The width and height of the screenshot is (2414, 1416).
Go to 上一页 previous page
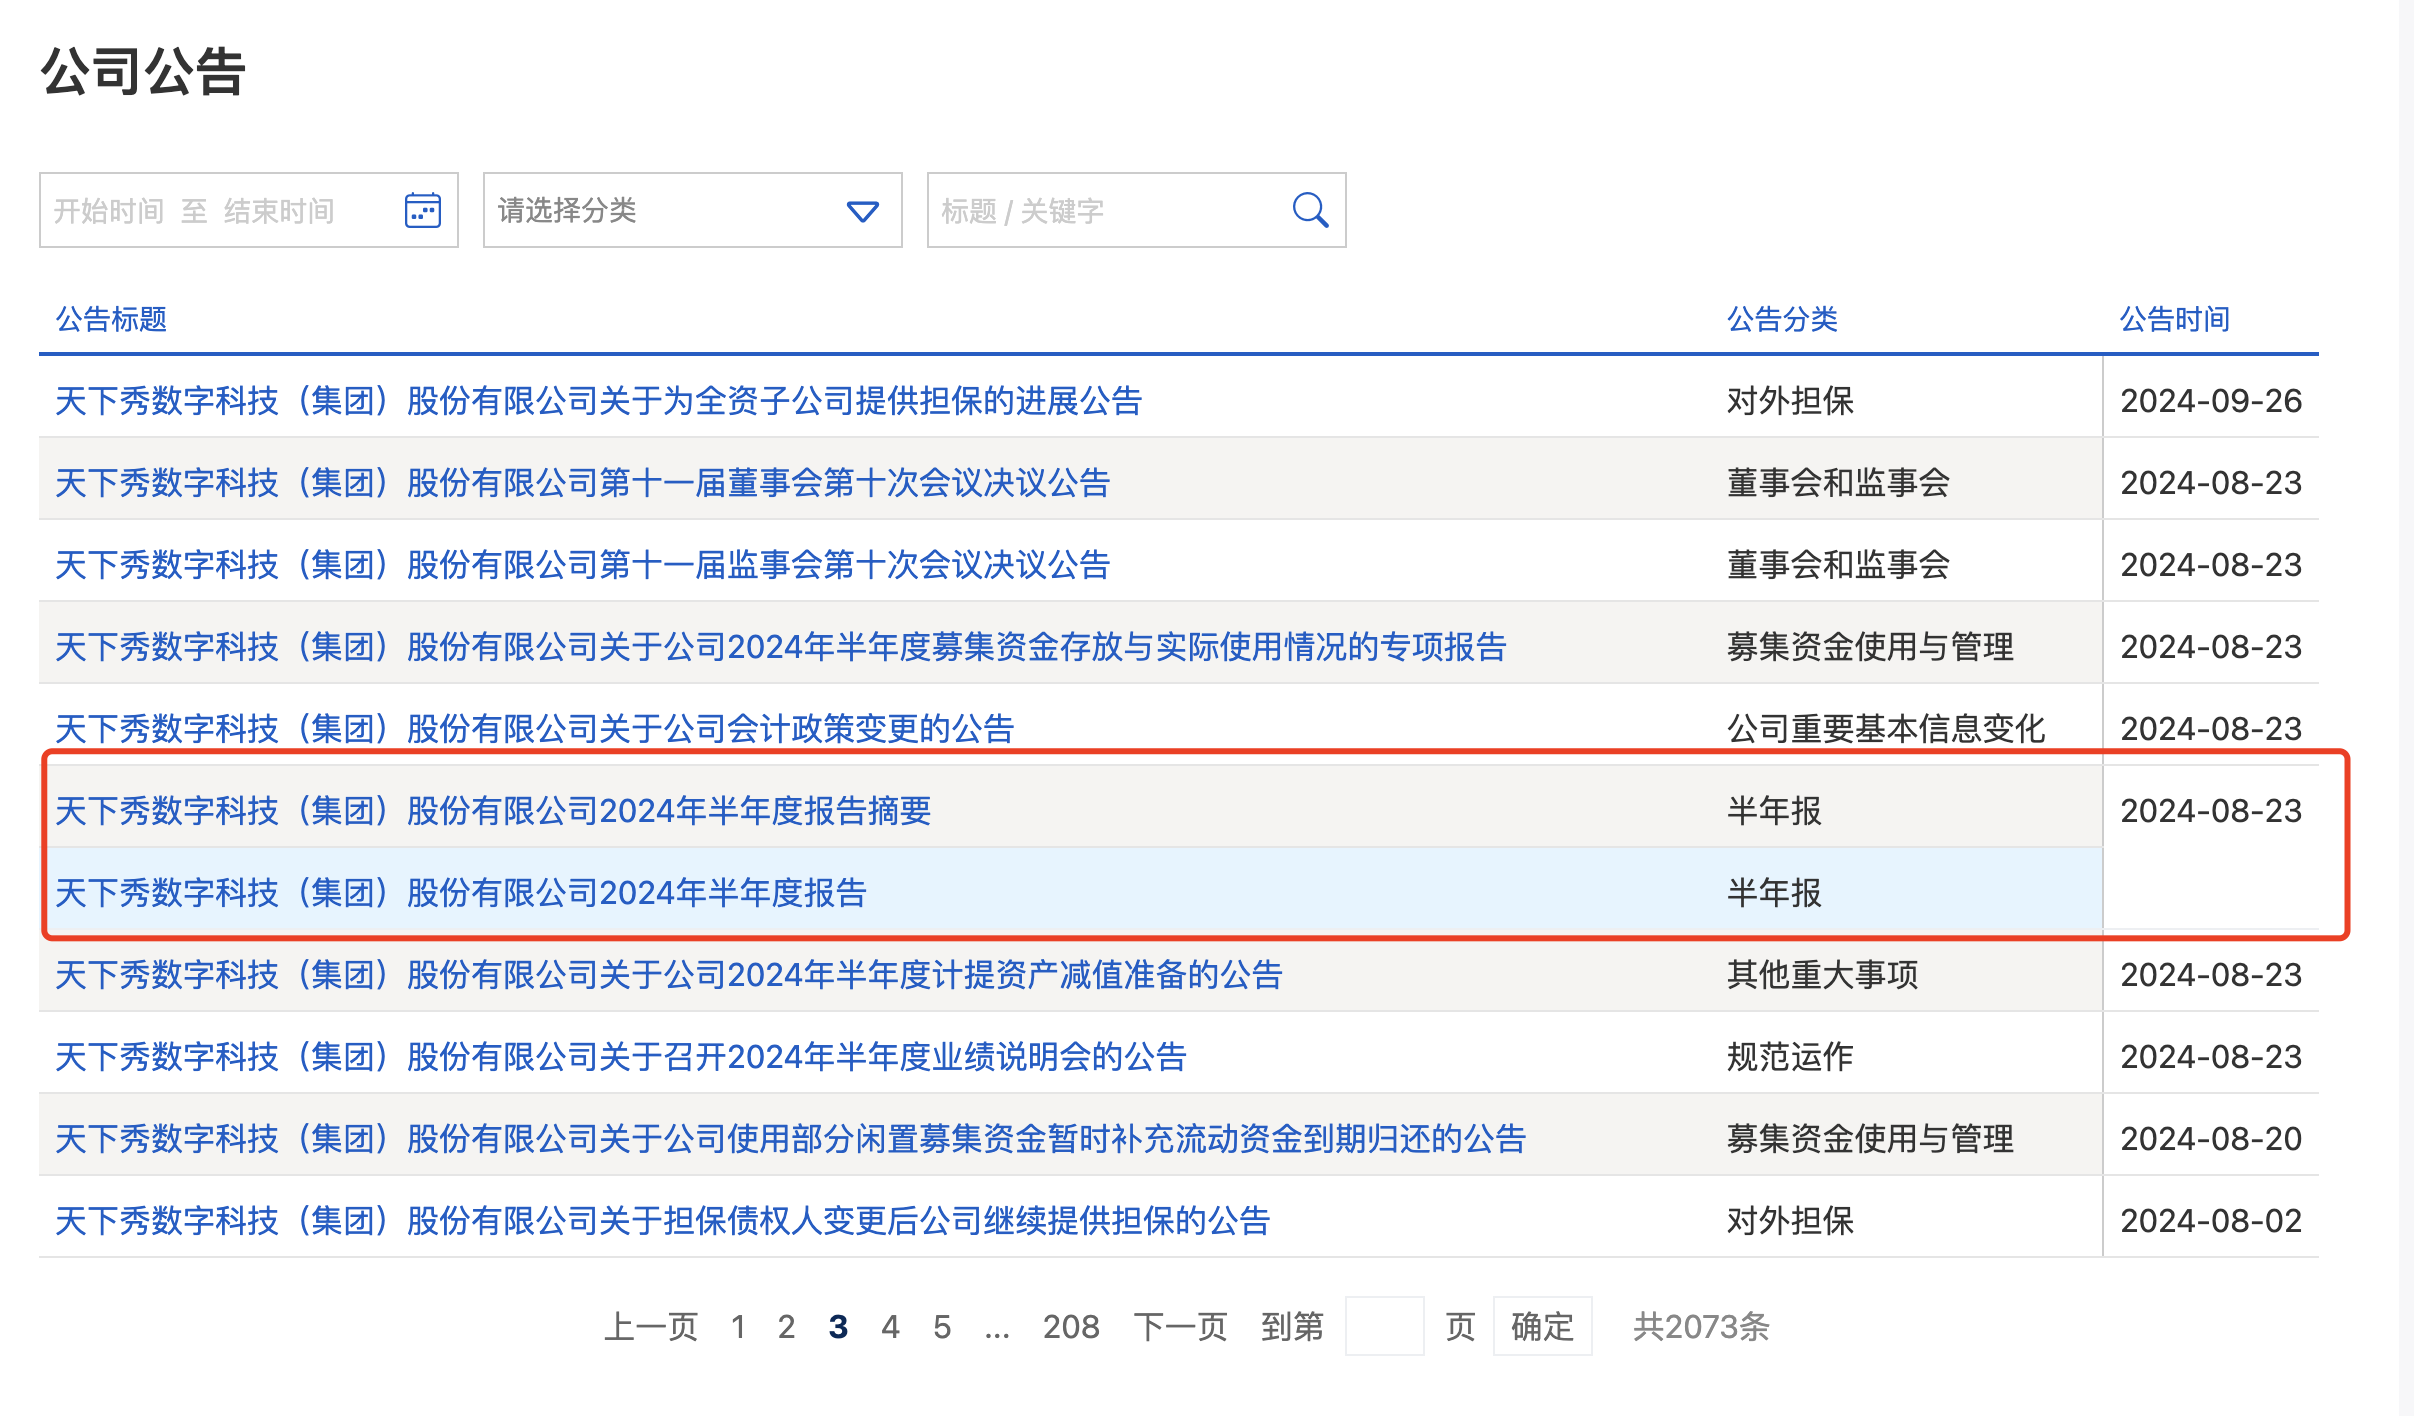point(651,1327)
